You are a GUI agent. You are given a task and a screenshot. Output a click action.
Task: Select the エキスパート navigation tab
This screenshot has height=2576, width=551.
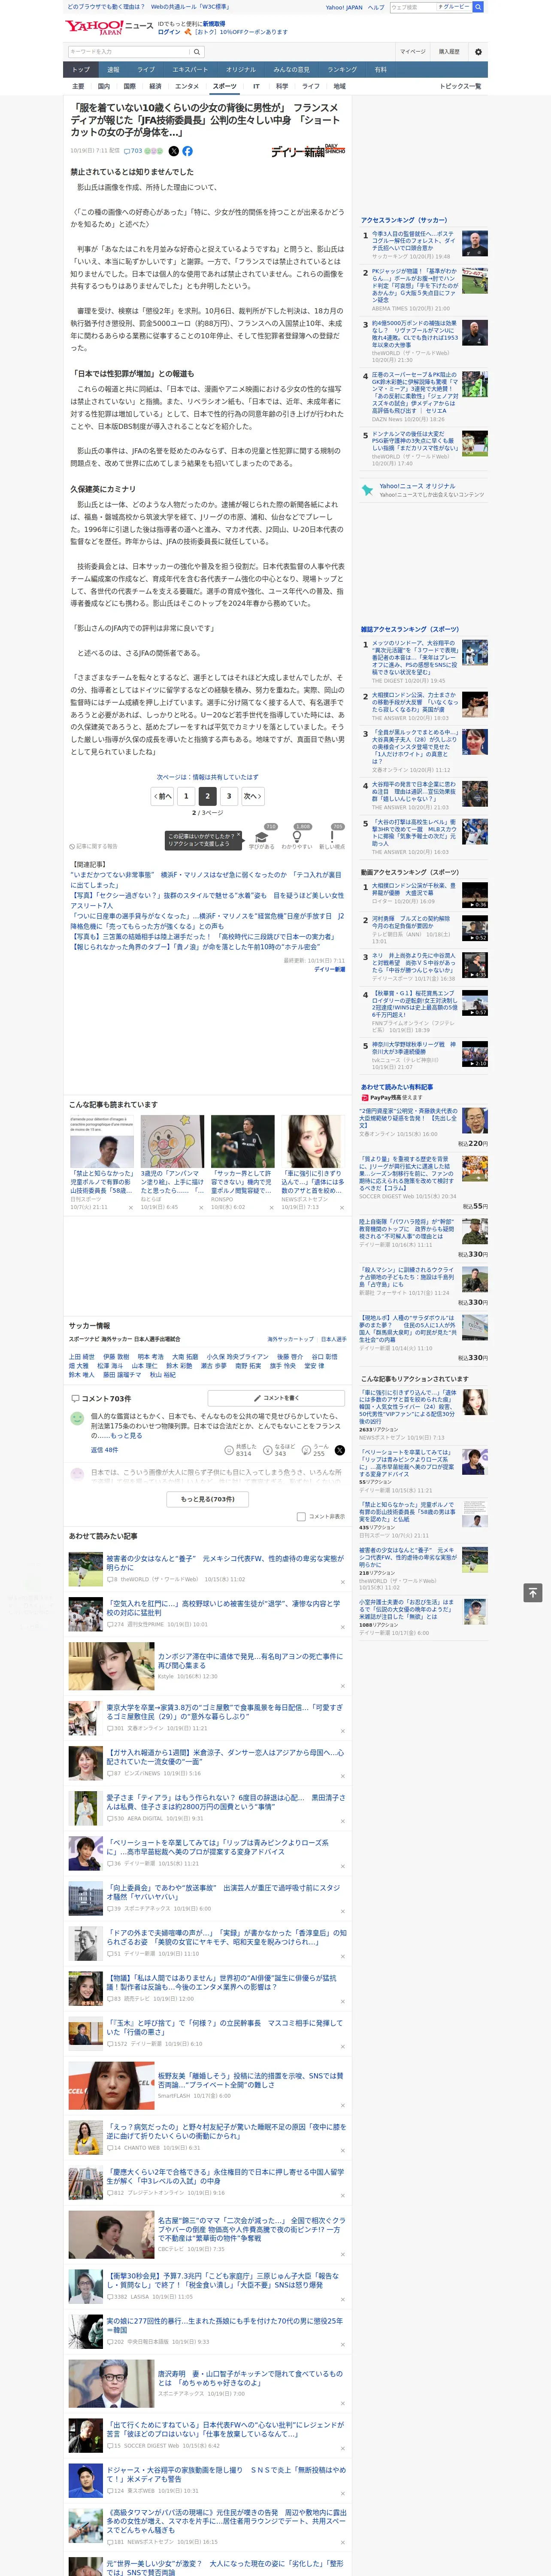[x=190, y=70]
